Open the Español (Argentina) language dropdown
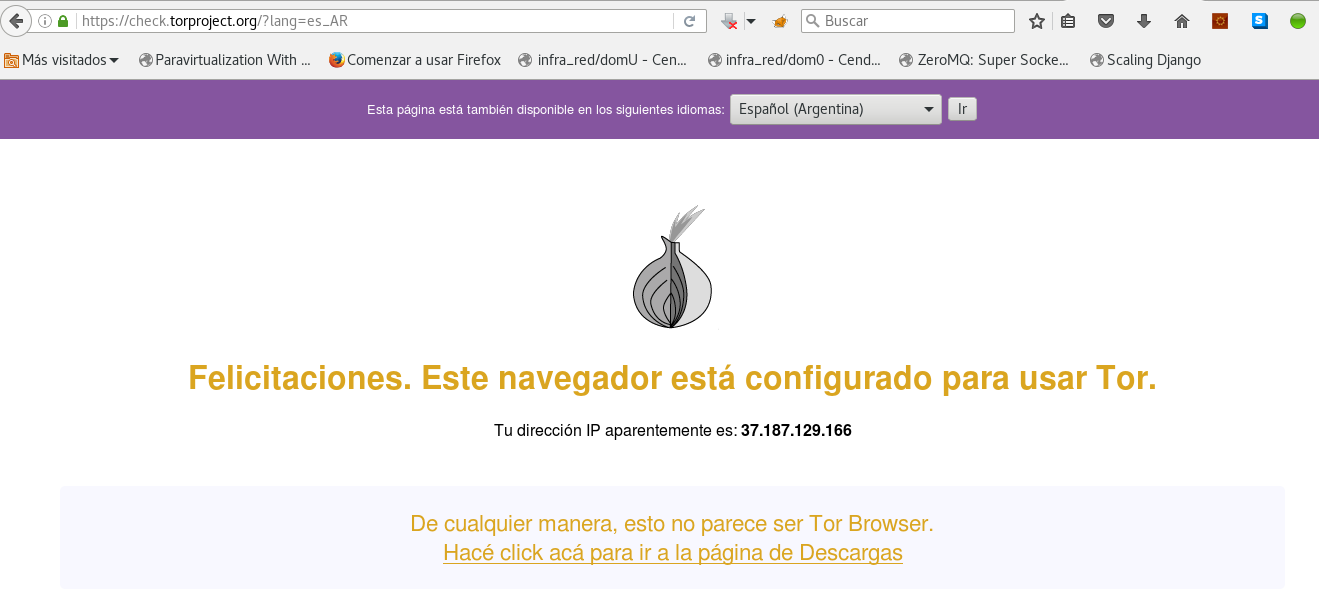1319x607 pixels. [x=835, y=109]
